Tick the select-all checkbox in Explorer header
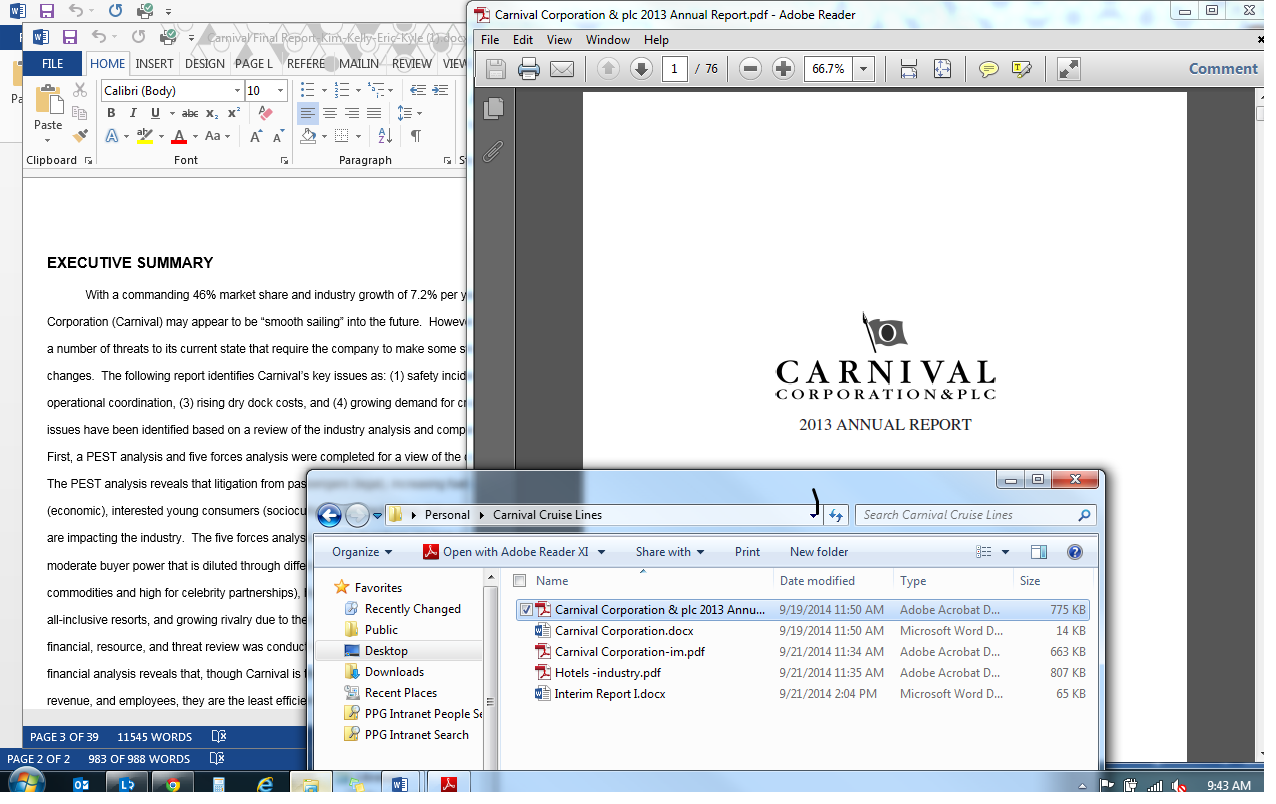Viewport: 1276px width, 804px height. (x=519, y=580)
